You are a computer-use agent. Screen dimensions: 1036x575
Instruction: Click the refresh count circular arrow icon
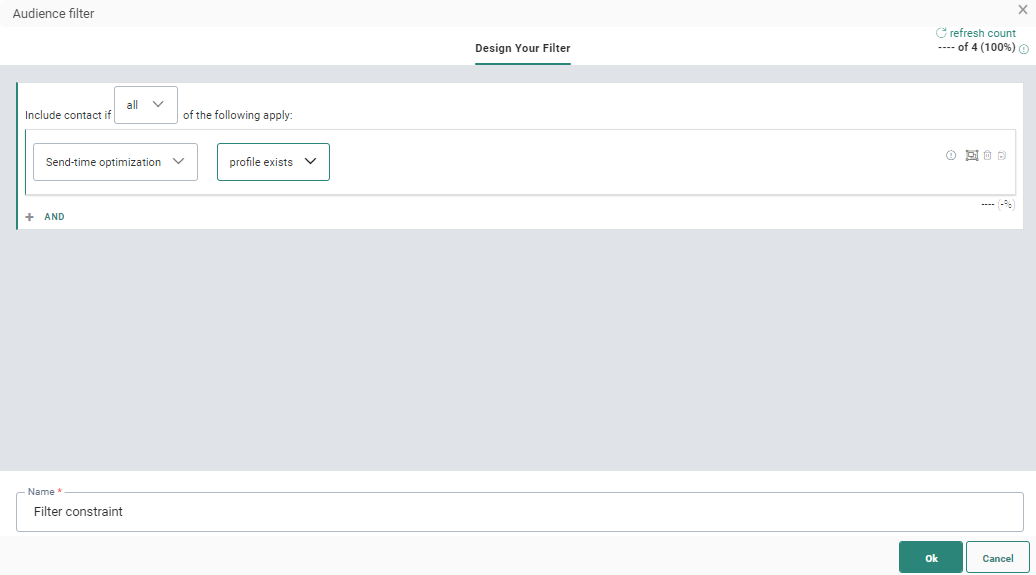[941, 33]
